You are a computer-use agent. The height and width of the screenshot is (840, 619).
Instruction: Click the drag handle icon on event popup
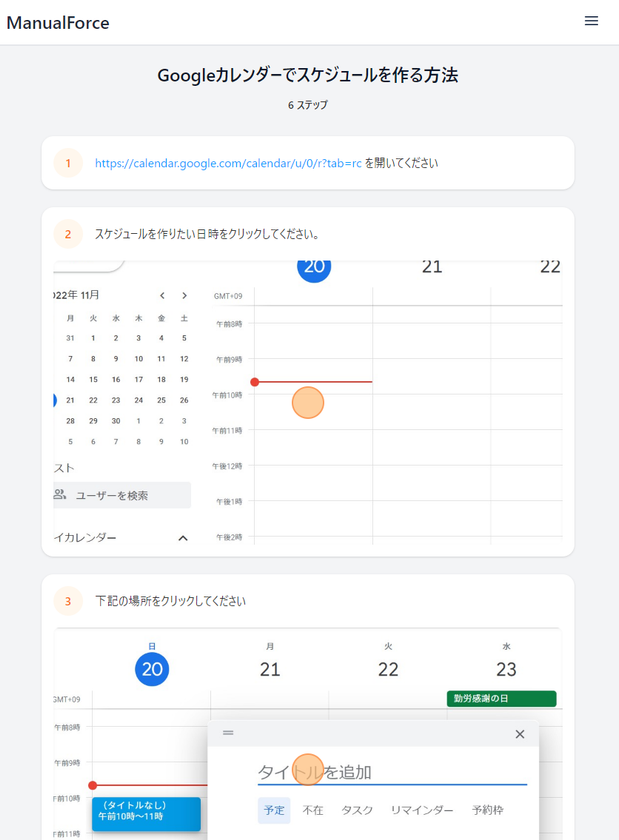pyautogui.click(x=228, y=732)
